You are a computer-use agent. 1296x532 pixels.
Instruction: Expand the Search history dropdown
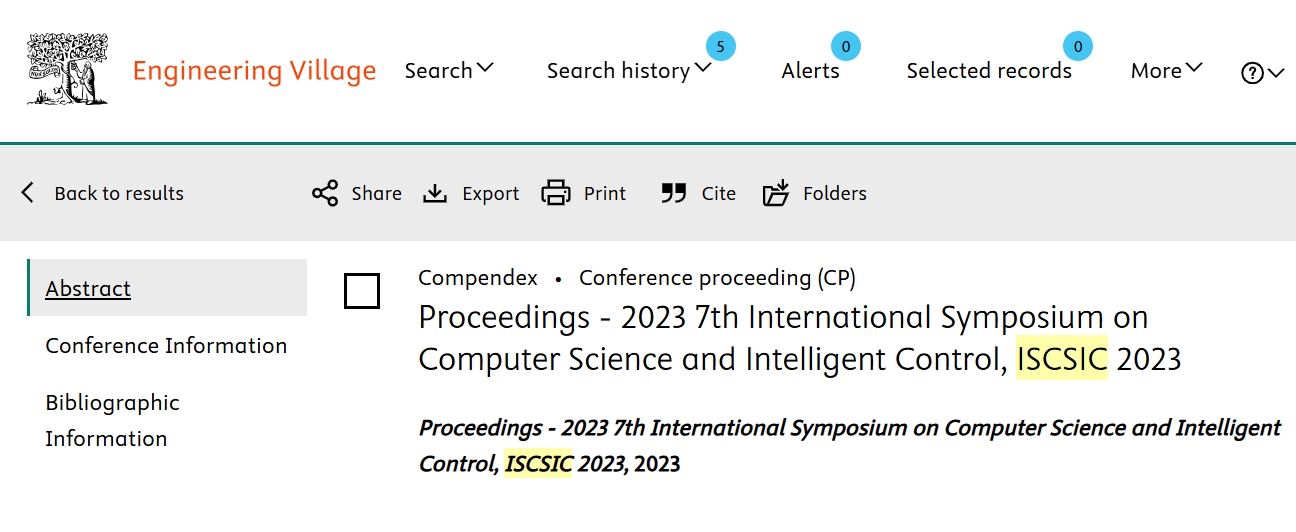629,70
